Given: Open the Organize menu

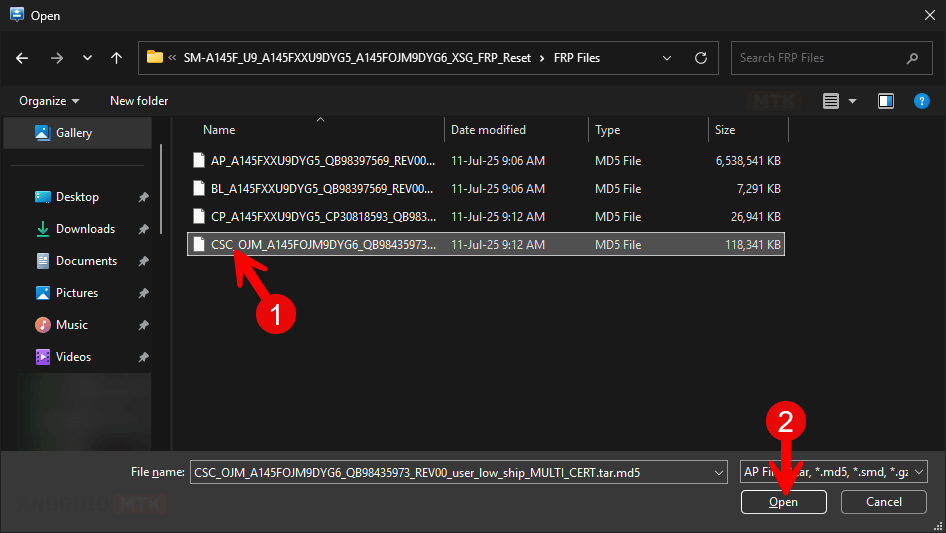Looking at the screenshot, I should point(49,101).
